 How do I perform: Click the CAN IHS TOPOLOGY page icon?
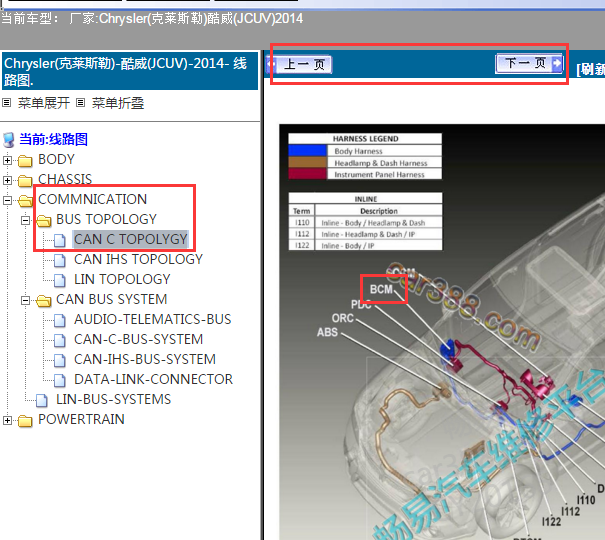[x=59, y=260]
